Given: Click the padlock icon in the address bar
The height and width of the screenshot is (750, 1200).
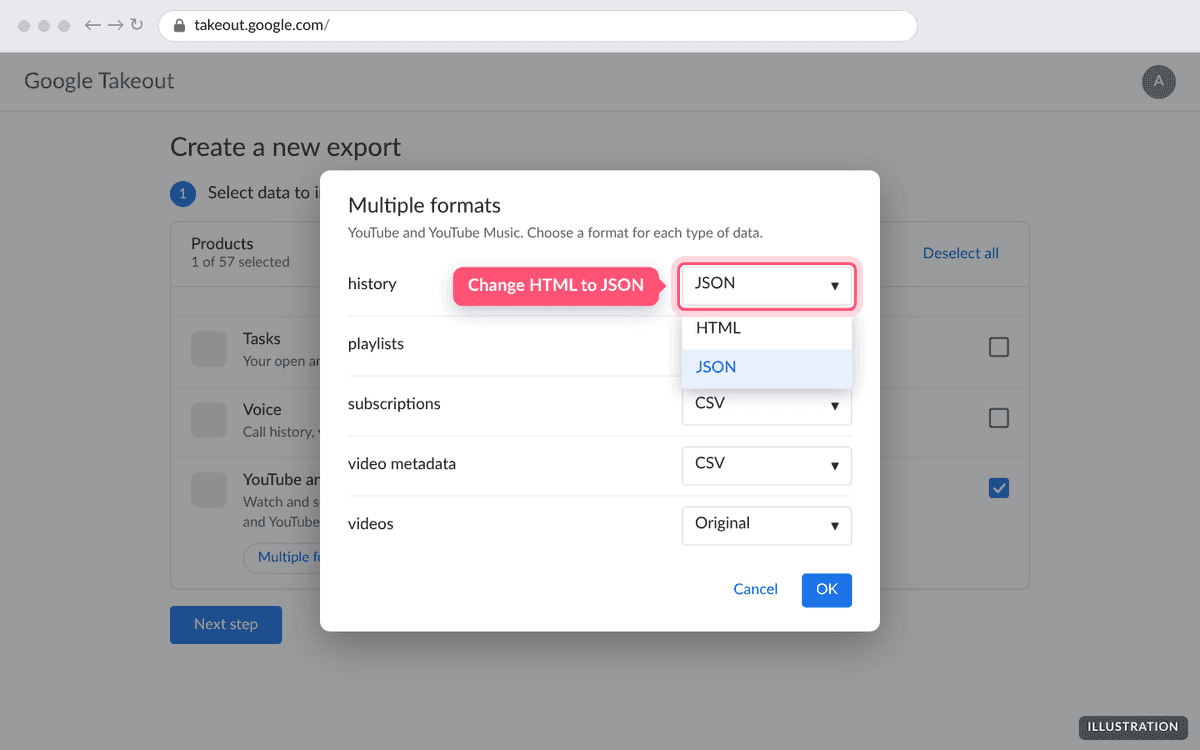Looking at the screenshot, I should pyautogui.click(x=179, y=26).
